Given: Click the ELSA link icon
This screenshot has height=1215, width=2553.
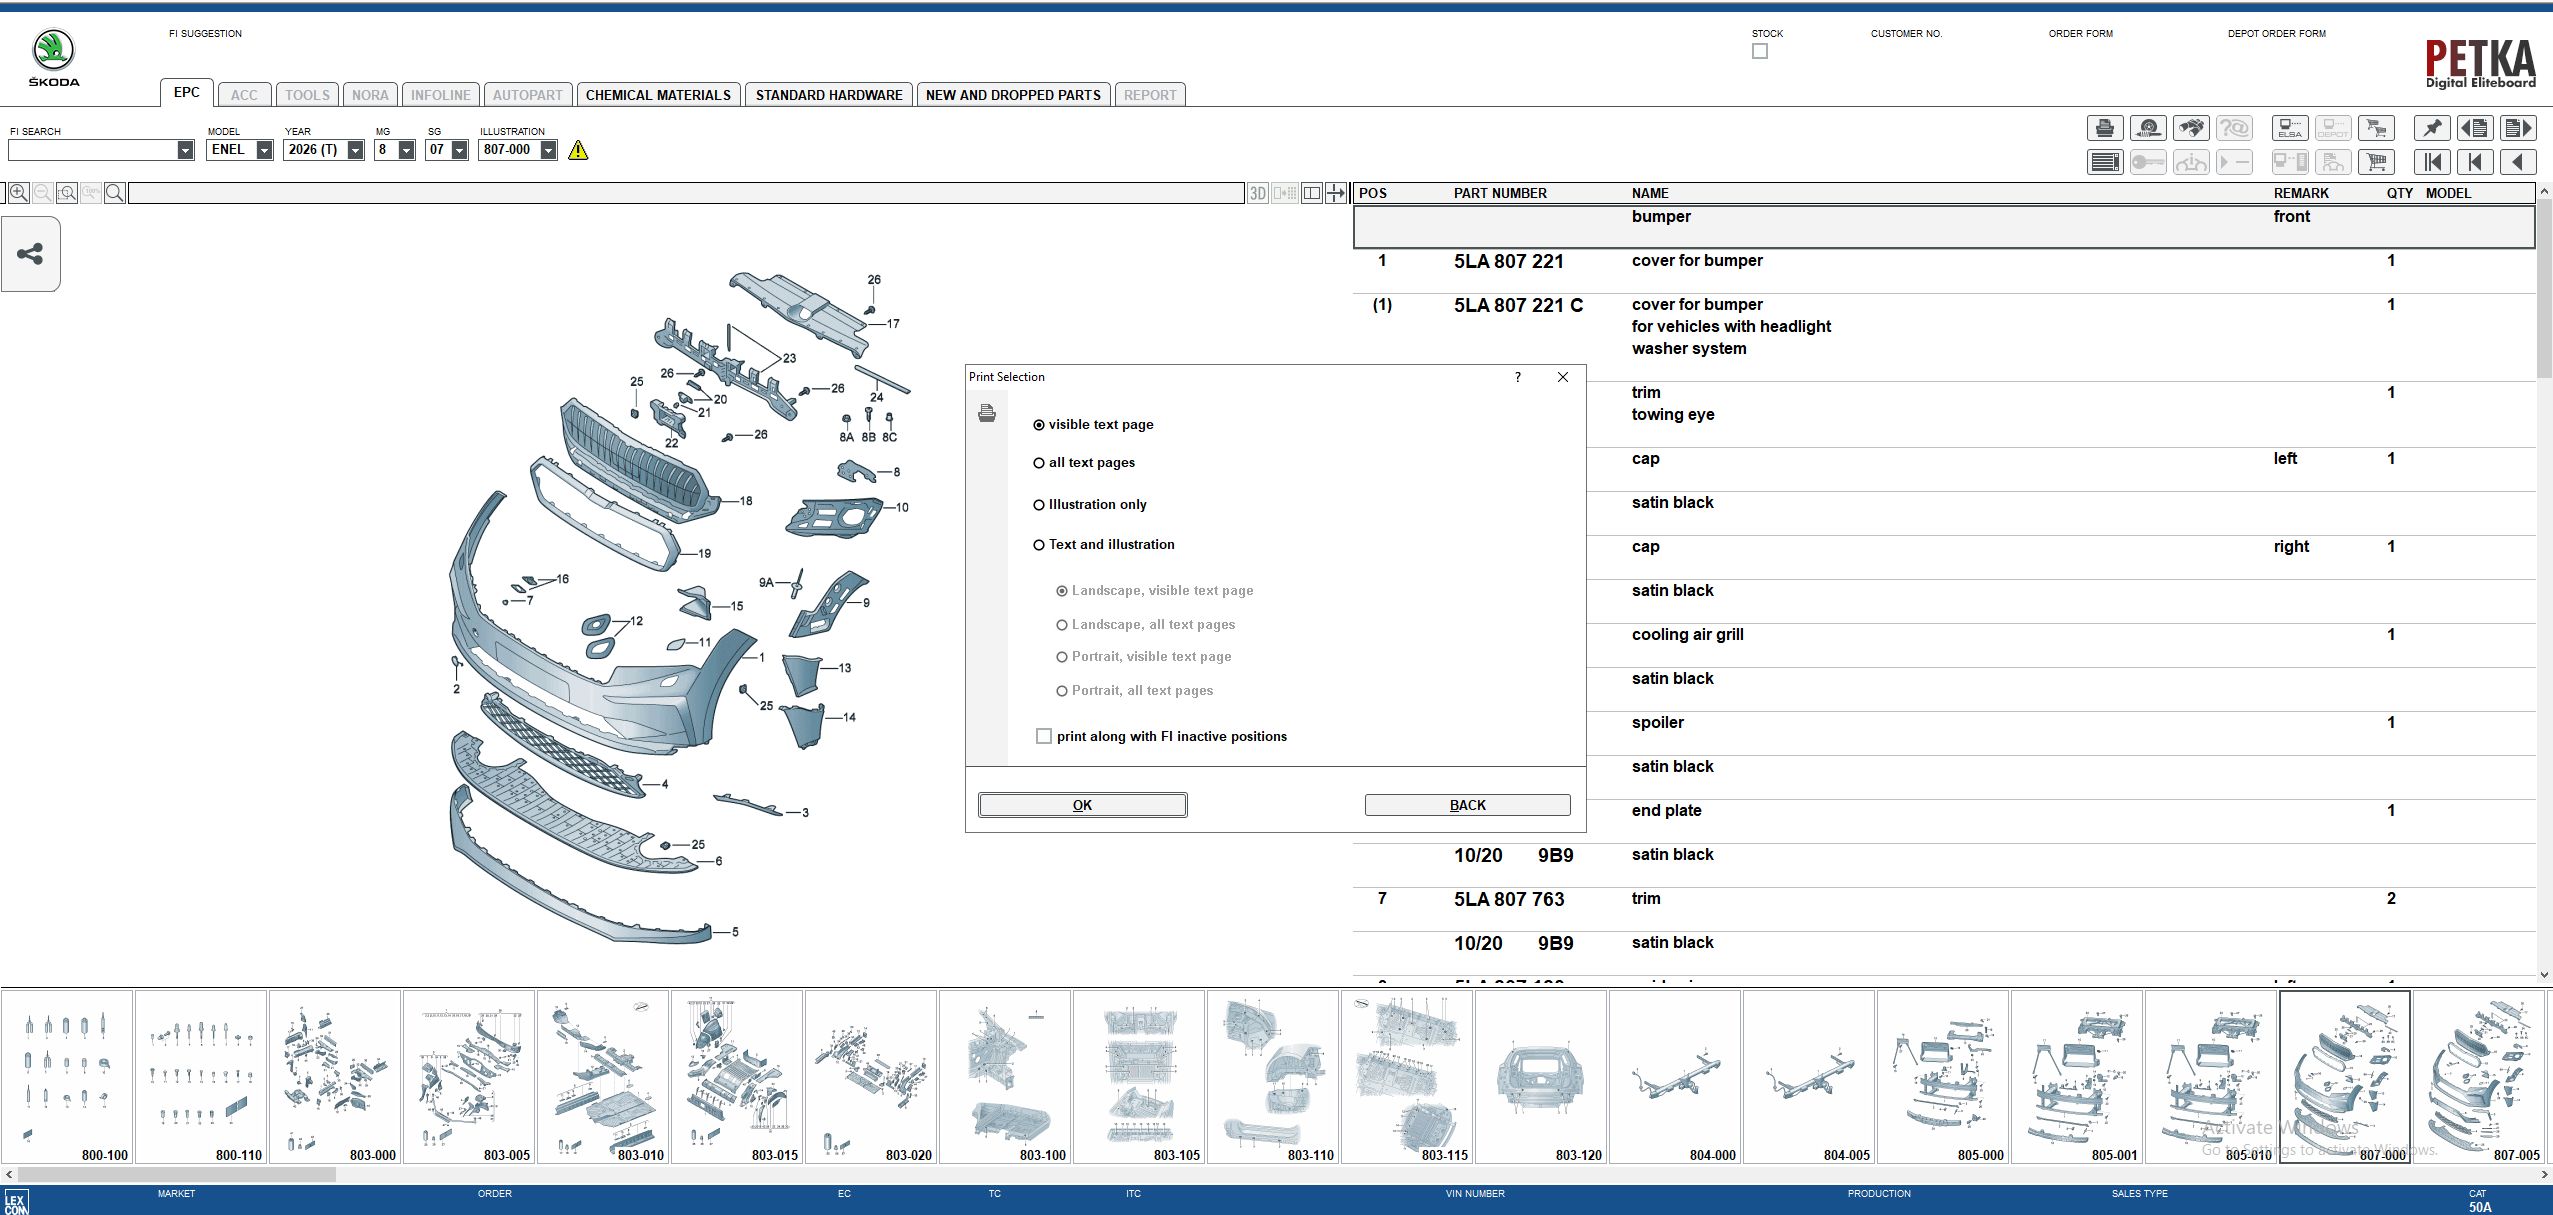Looking at the screenshot, I should [2290, 128].
